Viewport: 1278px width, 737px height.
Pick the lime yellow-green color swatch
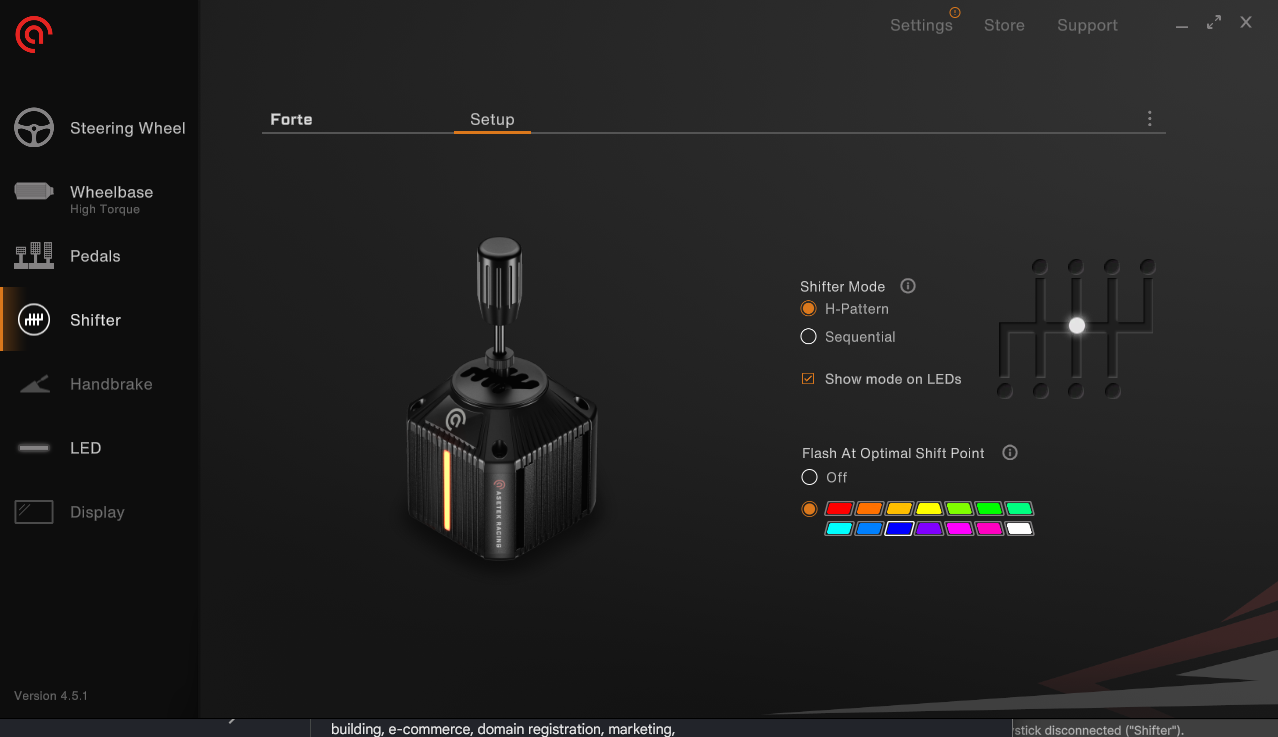pyautogui.click(x=959, y=509)
